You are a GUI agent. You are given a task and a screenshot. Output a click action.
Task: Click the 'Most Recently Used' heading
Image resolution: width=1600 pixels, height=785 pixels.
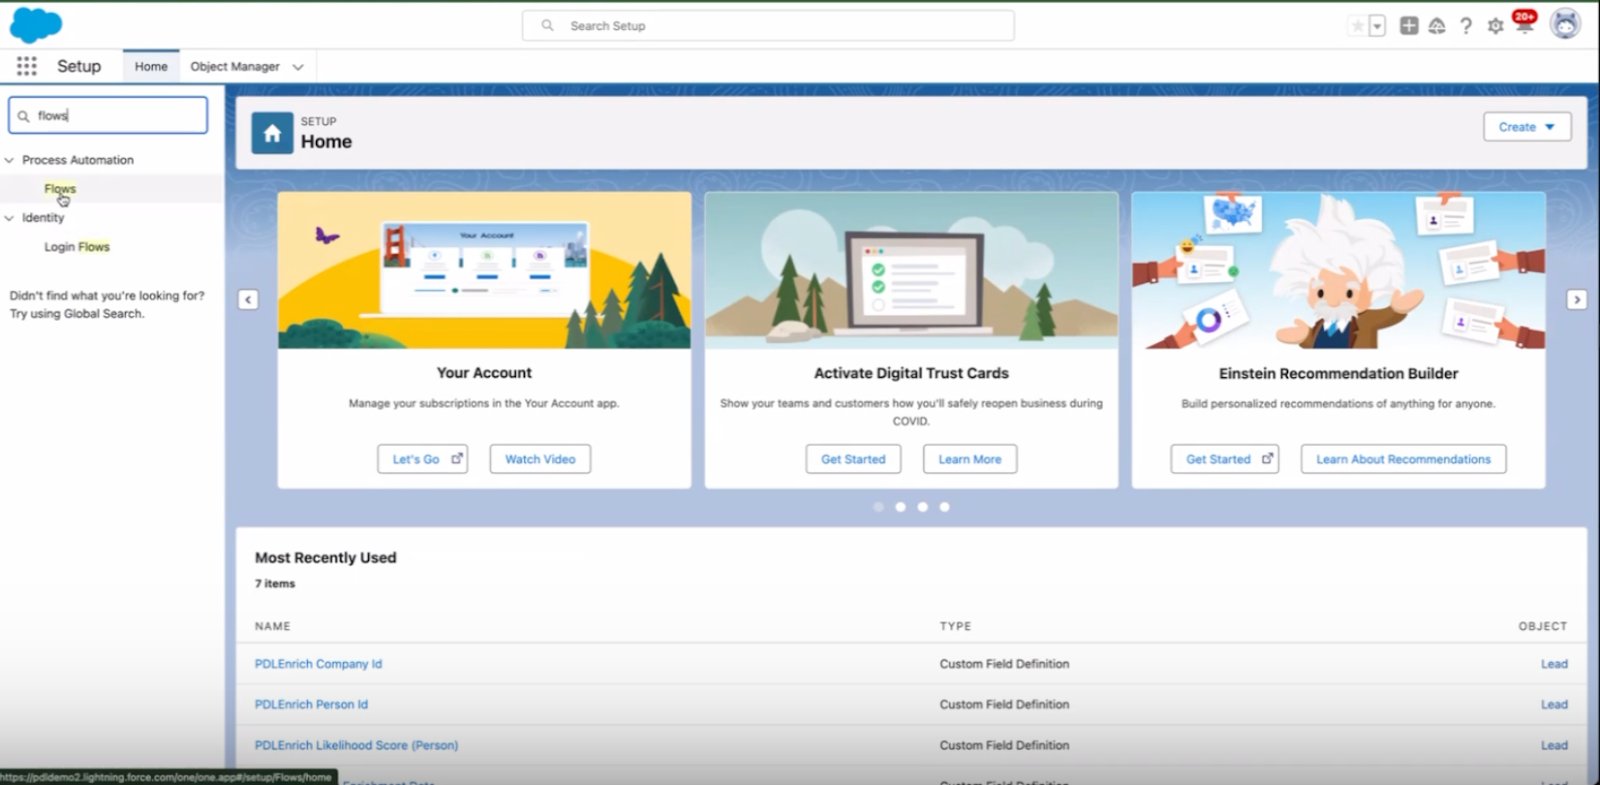pos(325,558)
